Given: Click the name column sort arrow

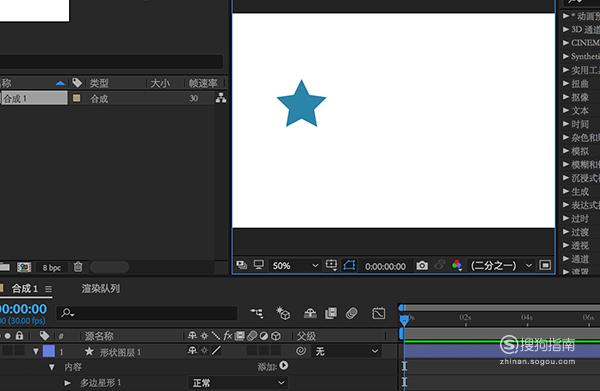Looking at the screenshot, I should tap(60, 83).
